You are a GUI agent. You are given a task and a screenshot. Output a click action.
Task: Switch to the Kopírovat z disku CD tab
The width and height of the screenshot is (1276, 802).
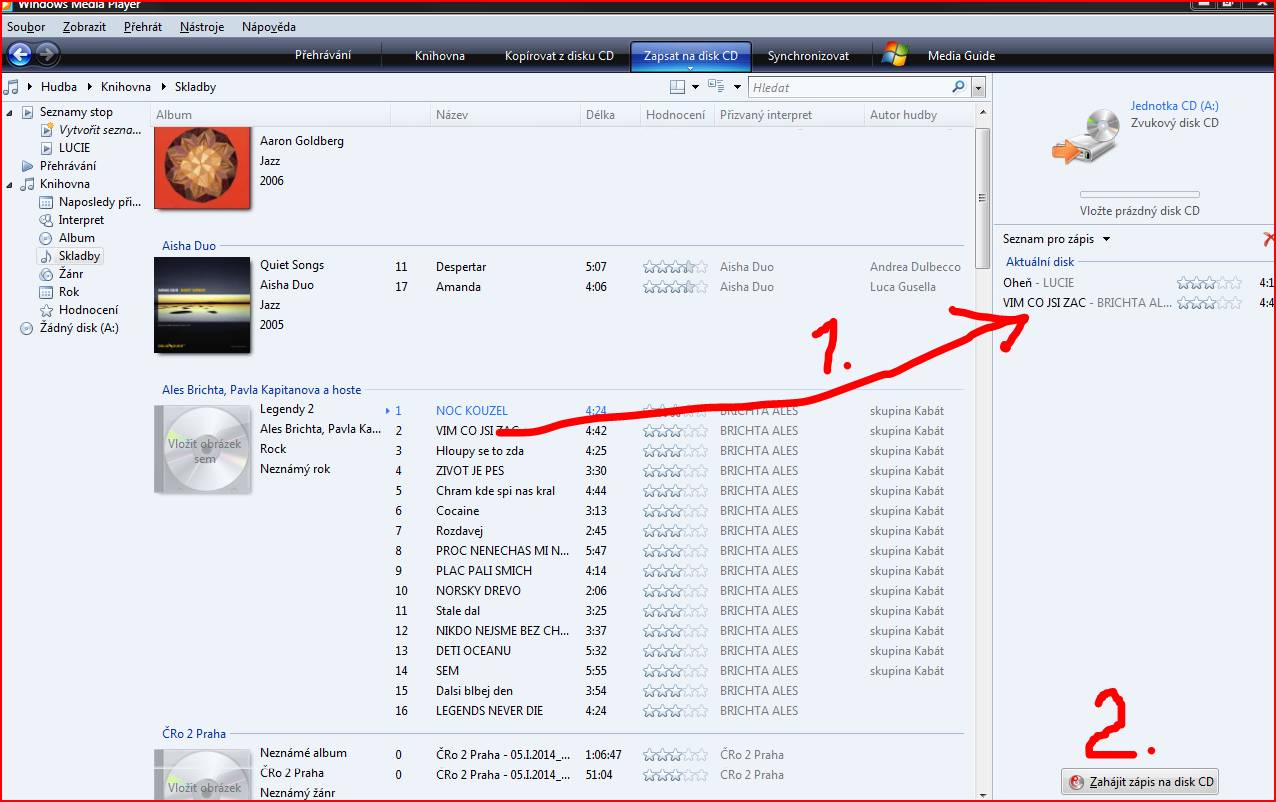click(x=559, y=56)
